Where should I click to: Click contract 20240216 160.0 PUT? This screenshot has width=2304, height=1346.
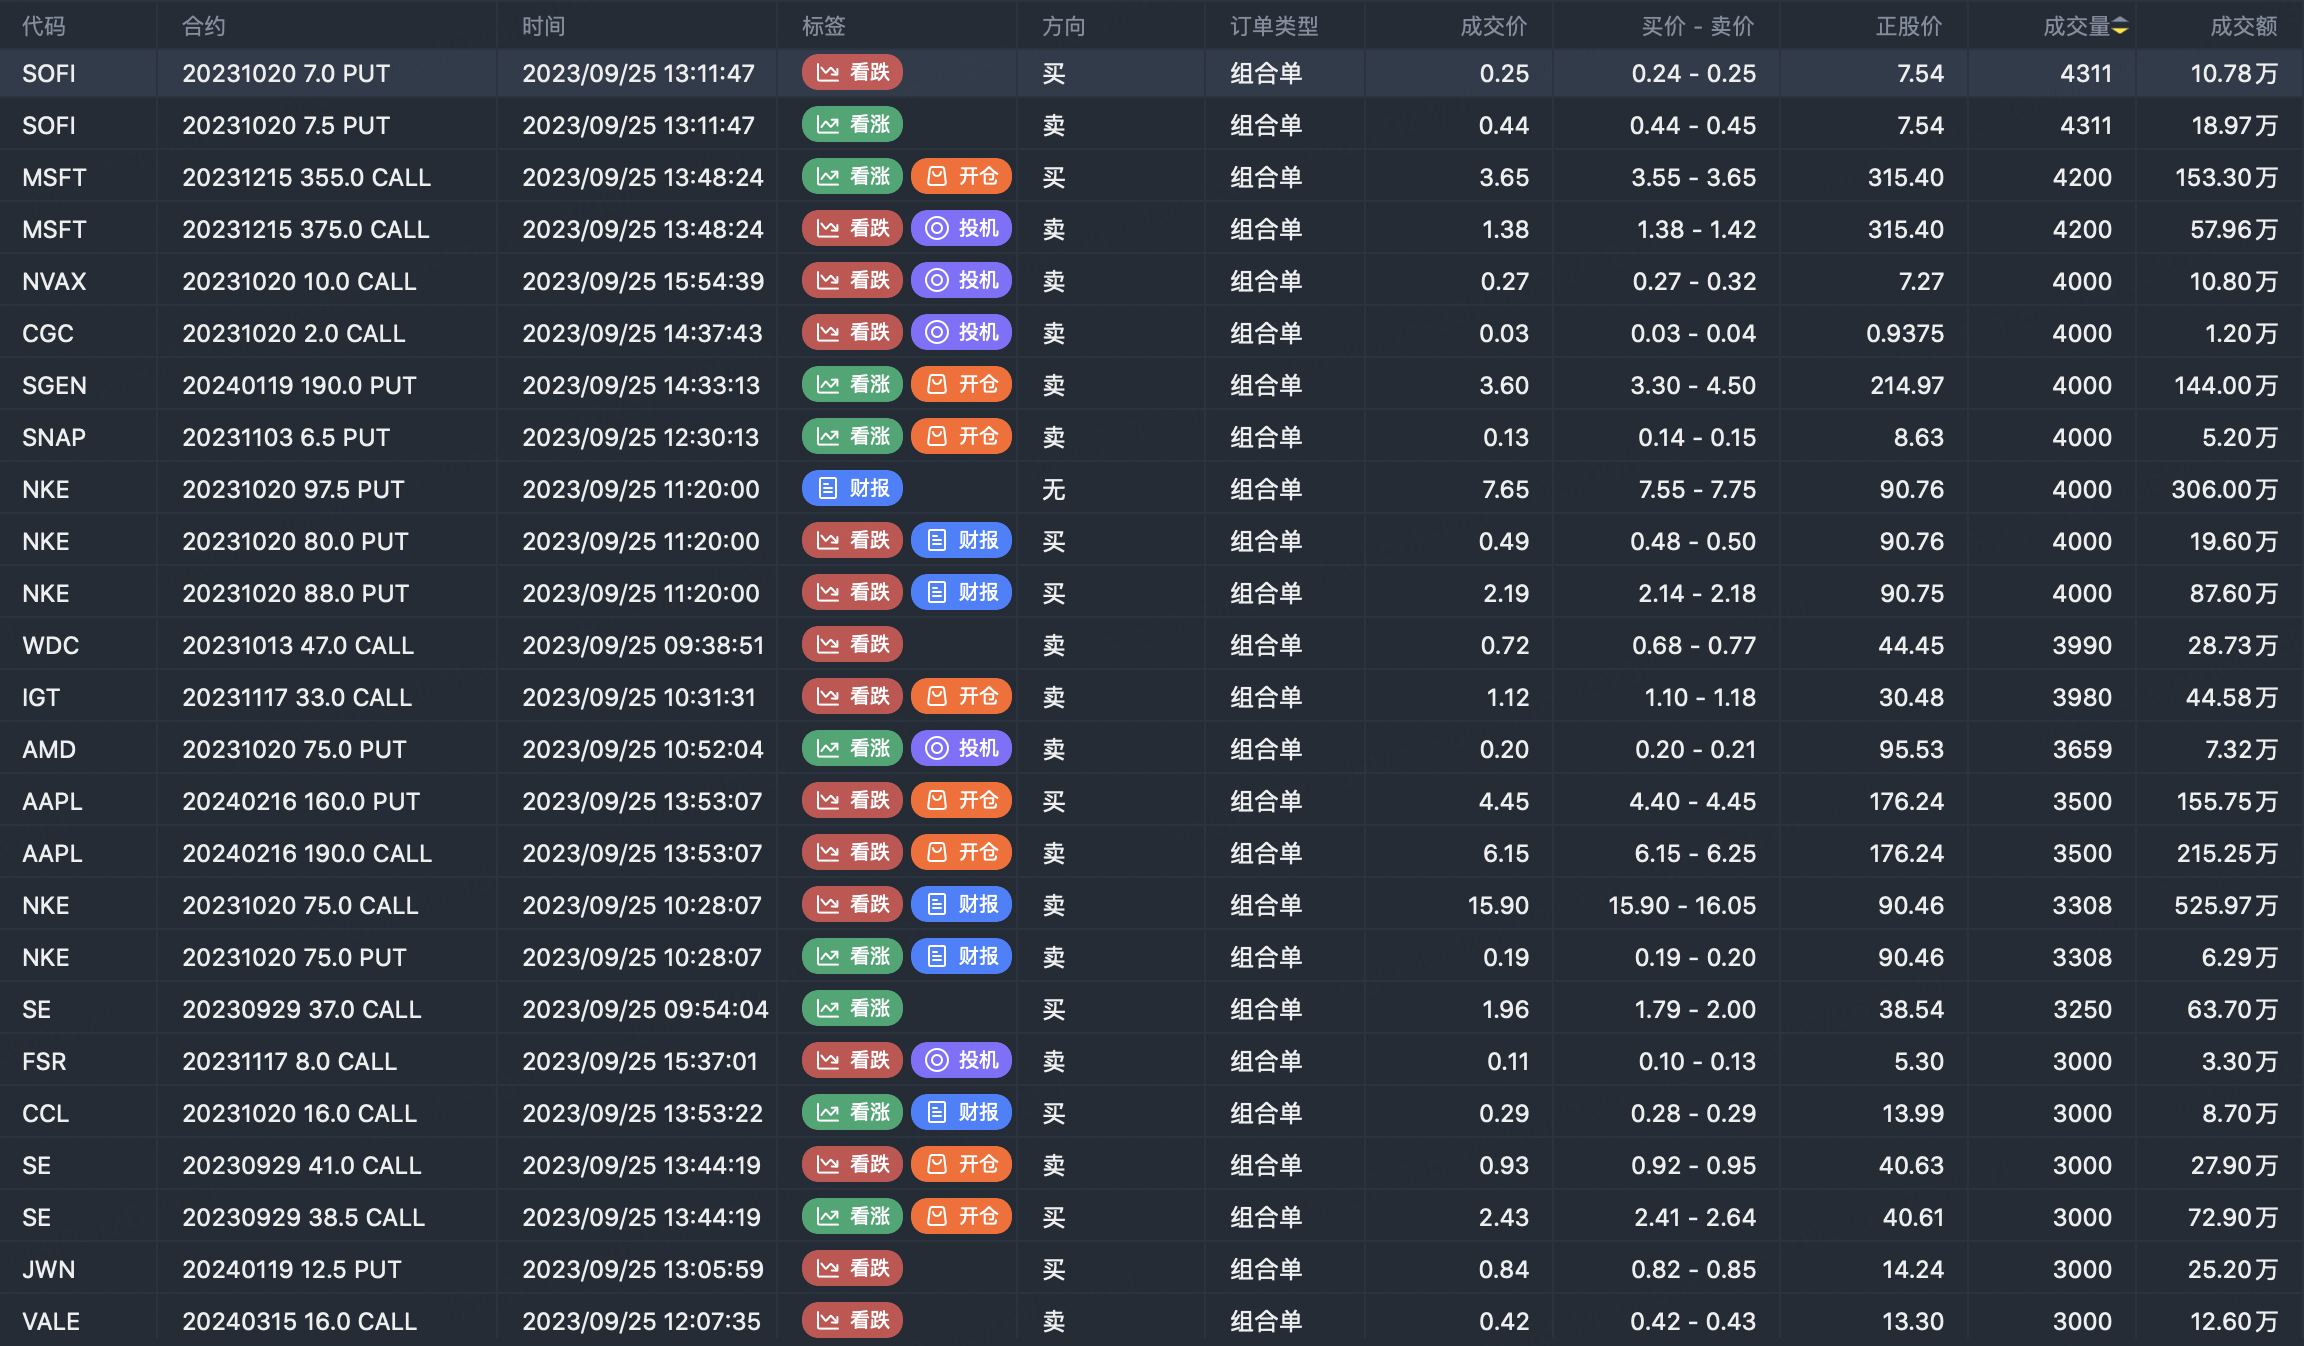click(x=301, y=801)
